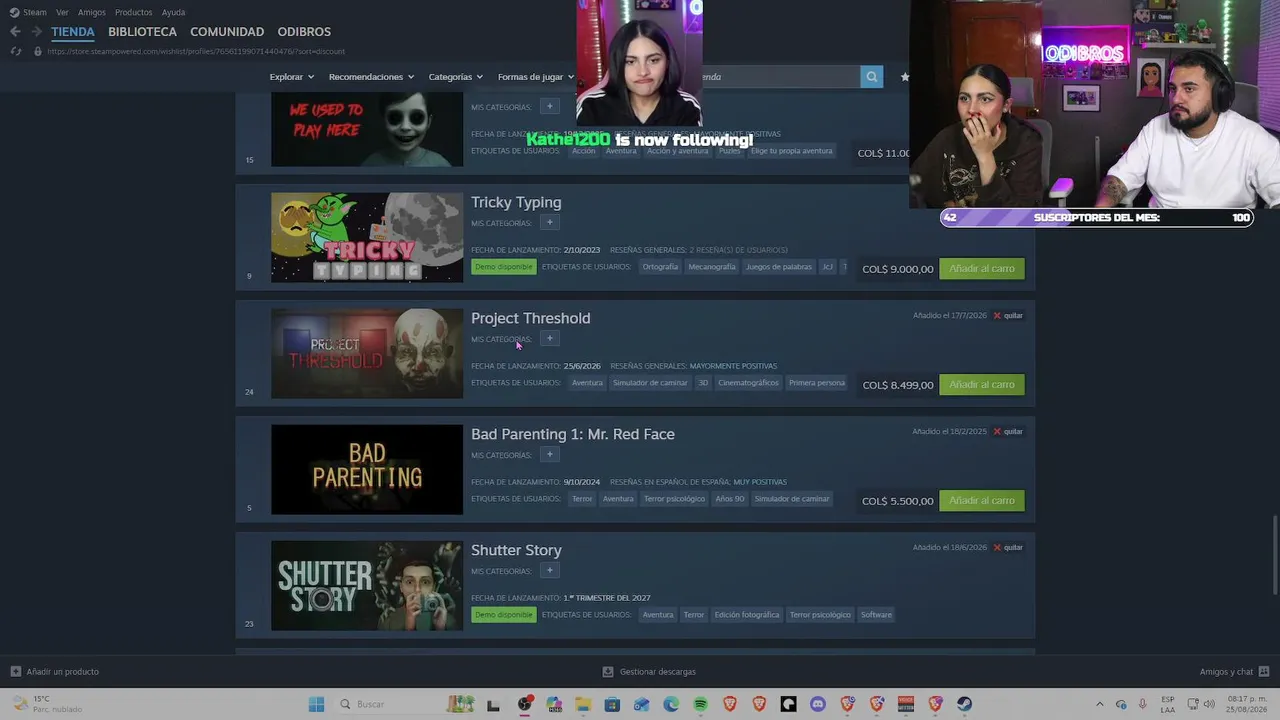Viewport: 1280px width, 720px height.
Task: Remove Bad Parenting 1 from the wishlist
Action: click(1008, 432)
